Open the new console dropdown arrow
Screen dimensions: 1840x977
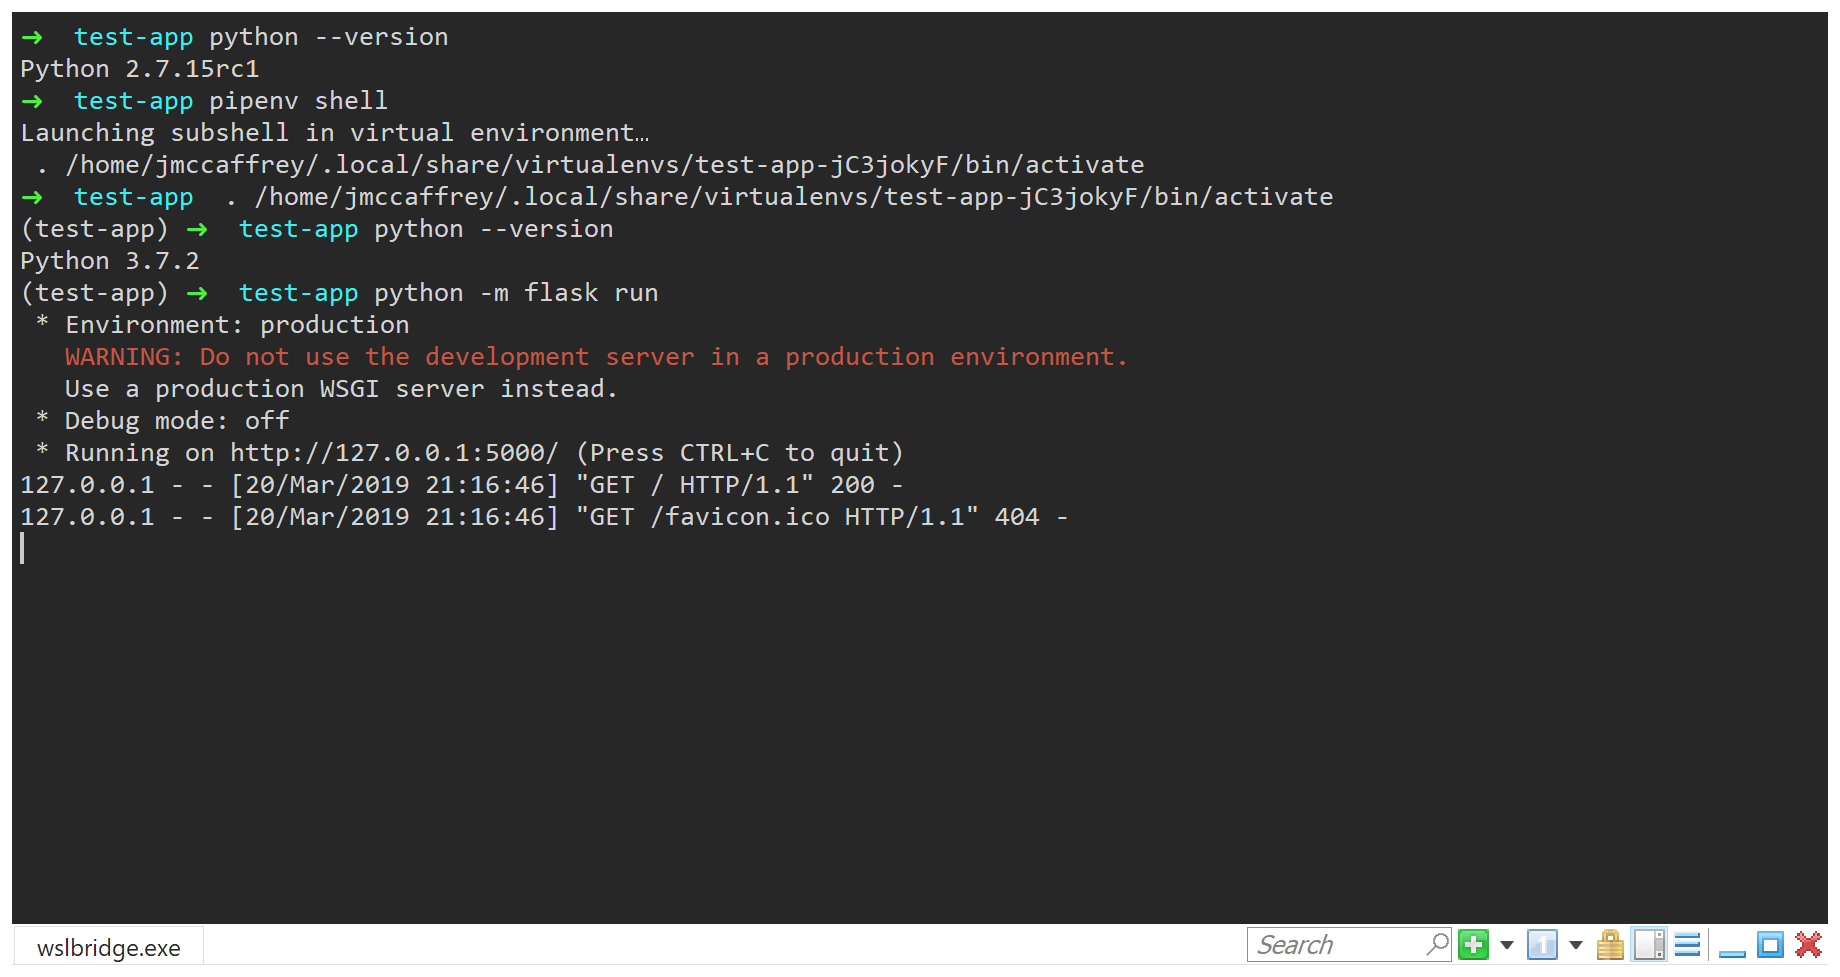(x=1507, y=945)
